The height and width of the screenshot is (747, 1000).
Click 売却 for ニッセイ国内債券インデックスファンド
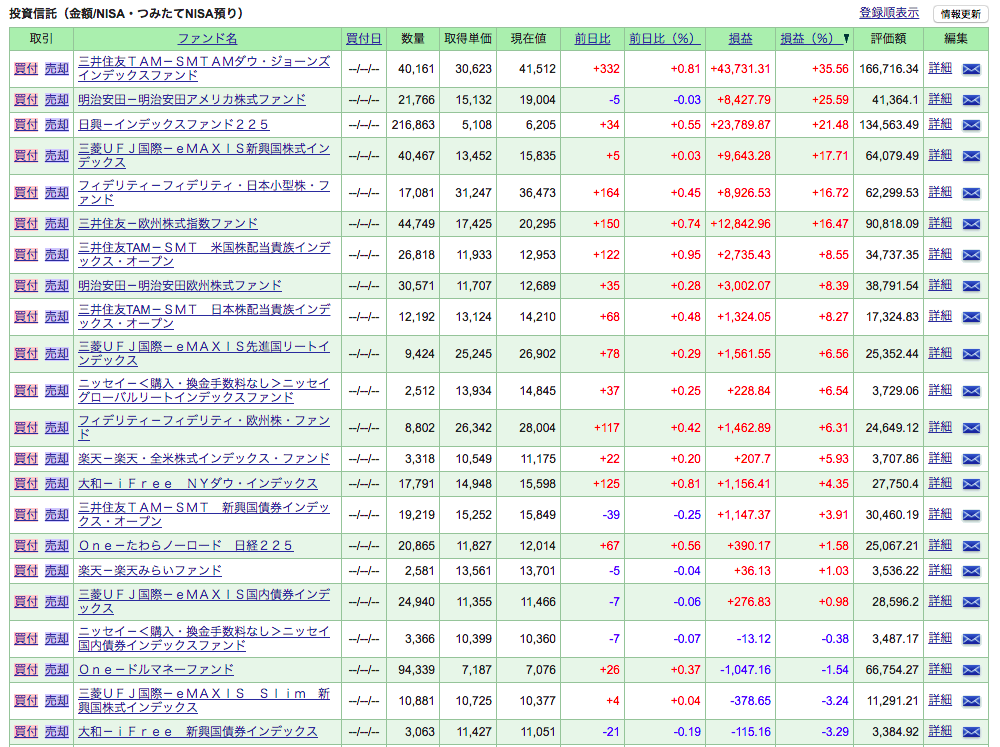coord(57,639)
